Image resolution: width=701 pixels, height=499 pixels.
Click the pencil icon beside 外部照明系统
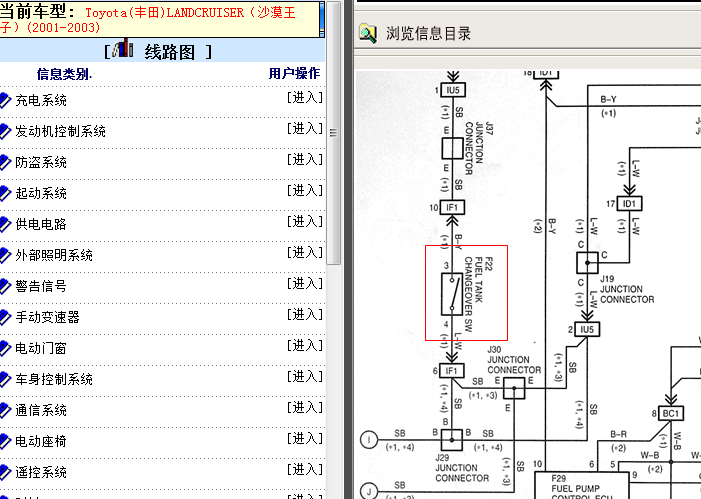click(5, 255)
